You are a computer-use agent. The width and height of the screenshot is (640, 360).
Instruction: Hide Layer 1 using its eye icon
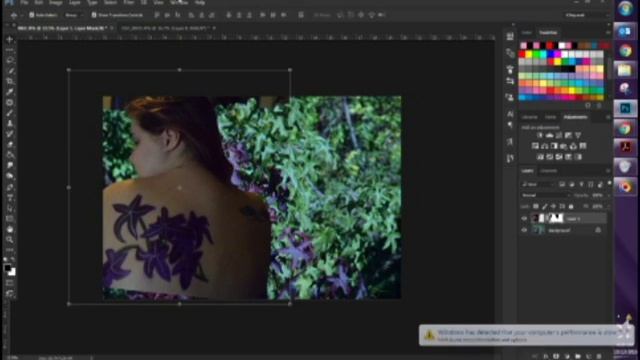(x=524, y=218)
